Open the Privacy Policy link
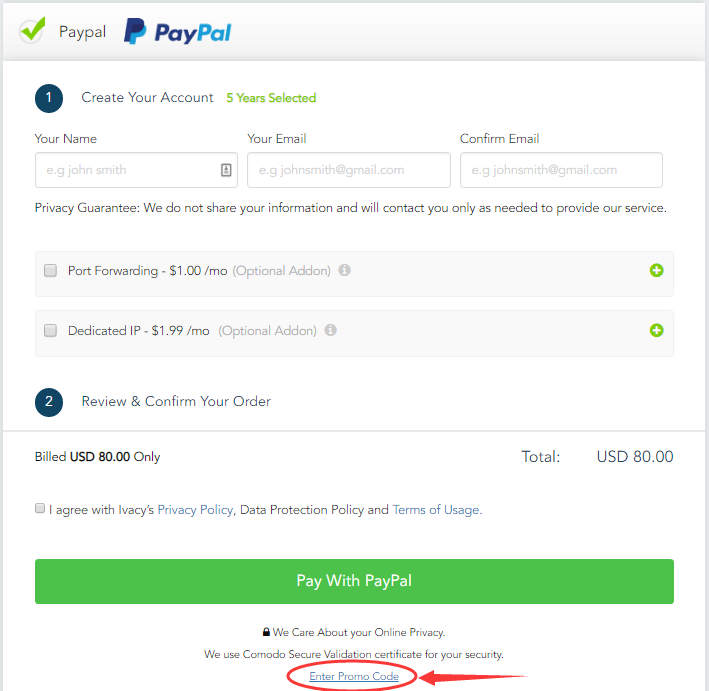The height and width of the screenshot is (691, 709). [195, 510]
